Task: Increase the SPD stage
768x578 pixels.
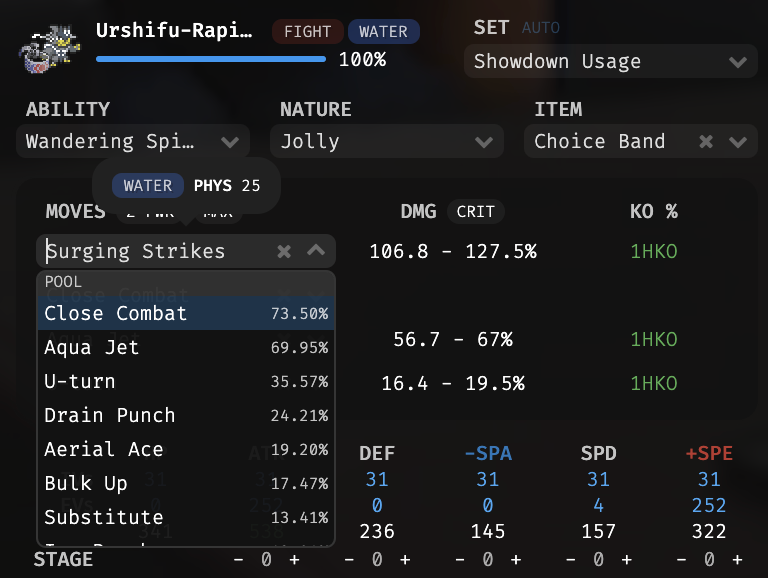Action: [x=626, y=559]
